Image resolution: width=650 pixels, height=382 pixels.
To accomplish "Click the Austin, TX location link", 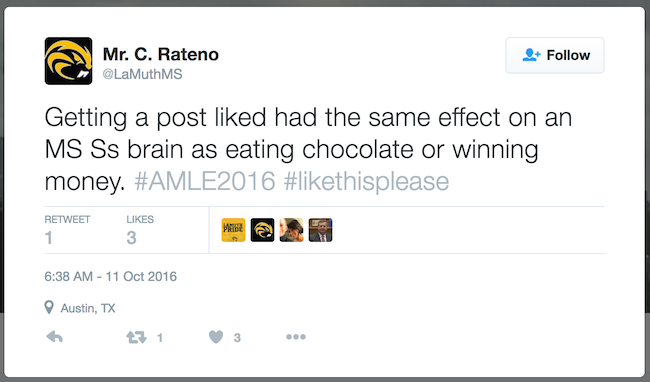I will (x=88, y=308).
